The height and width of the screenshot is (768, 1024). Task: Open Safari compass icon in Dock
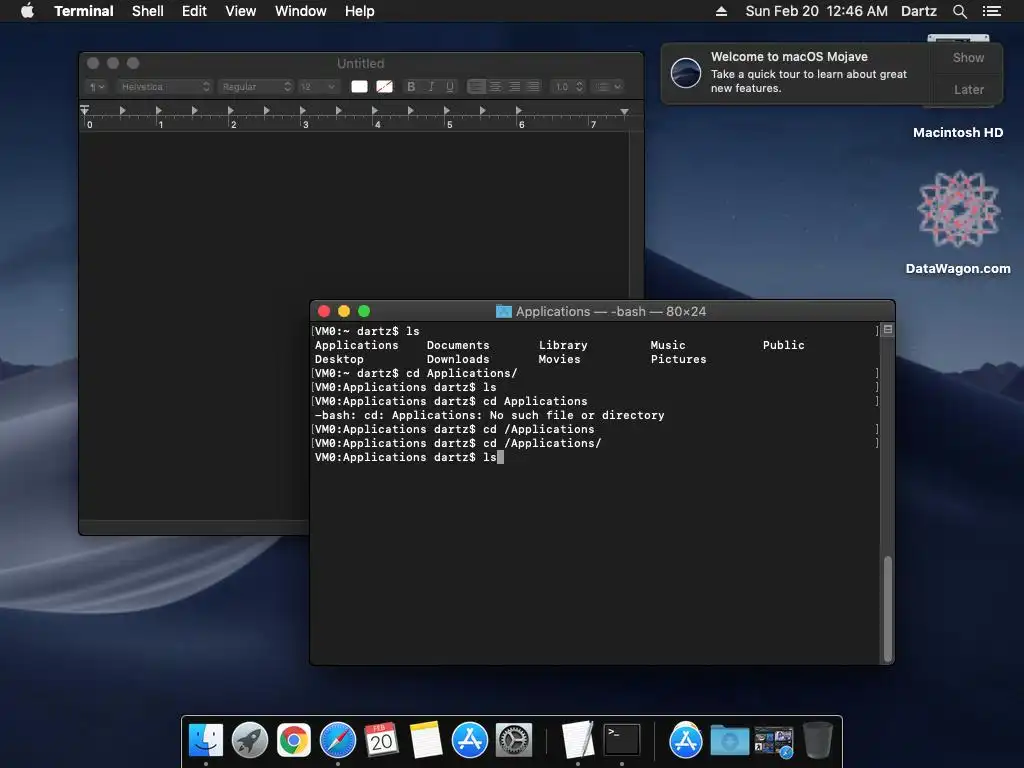tap(338, 741)
